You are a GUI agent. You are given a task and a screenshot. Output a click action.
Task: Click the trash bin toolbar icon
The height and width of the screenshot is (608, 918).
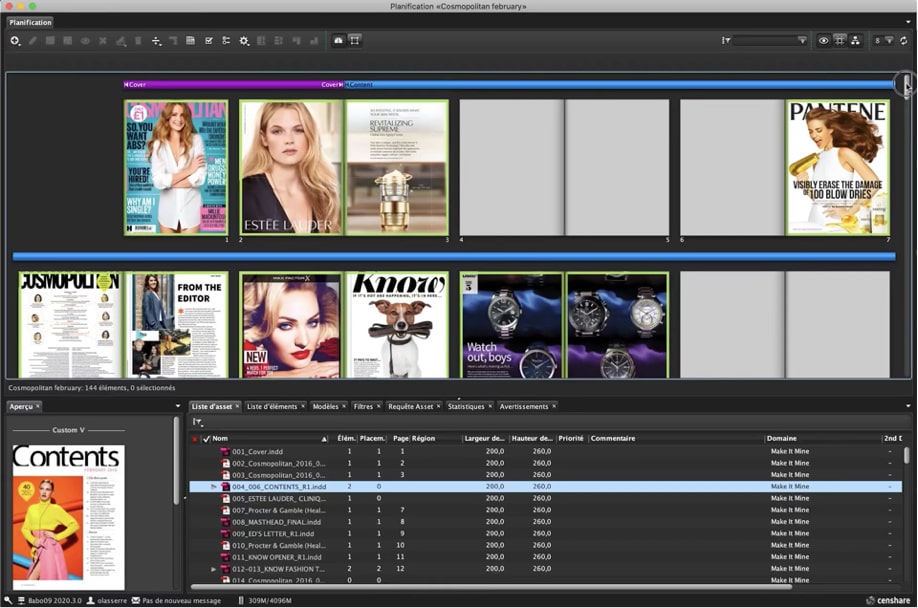pos(138,40)
